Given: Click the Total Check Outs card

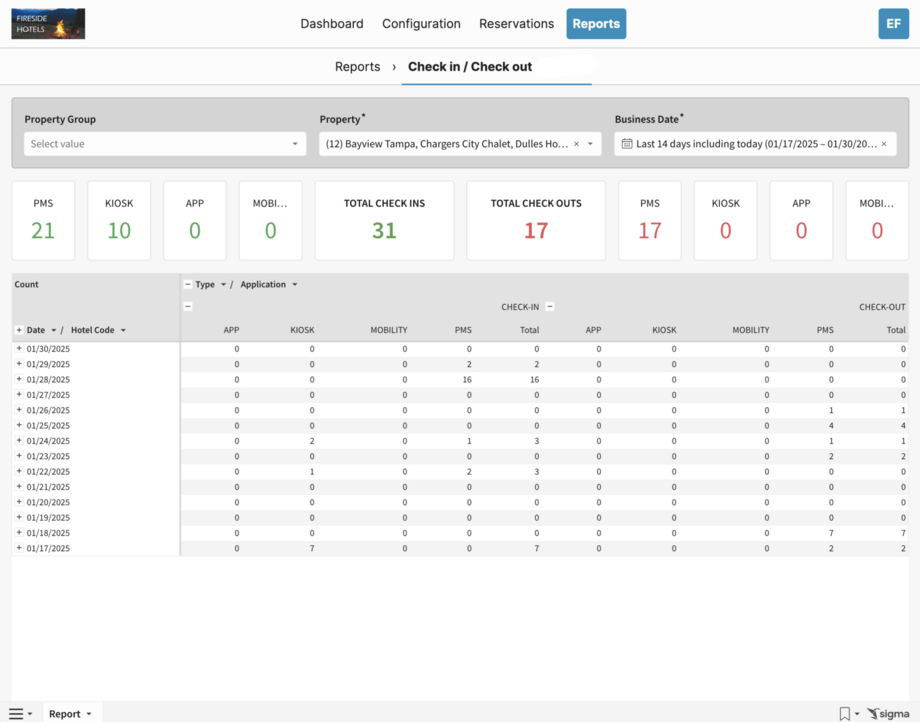Looking at the screenshot, I should point(536,221).
